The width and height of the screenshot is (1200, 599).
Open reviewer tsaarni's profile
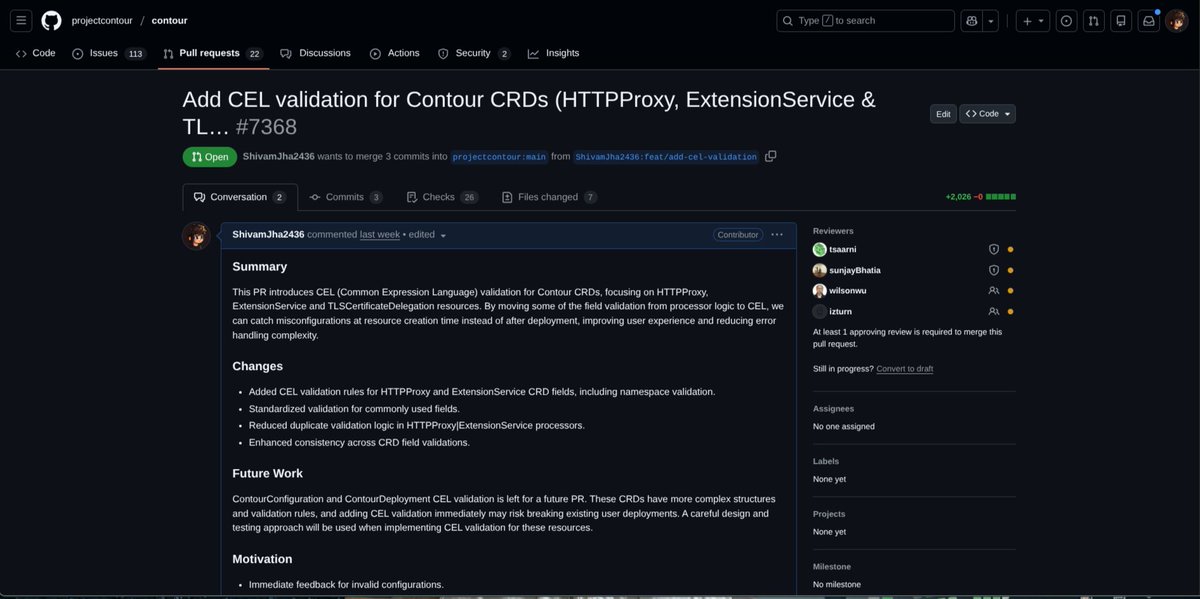[844, 249]
